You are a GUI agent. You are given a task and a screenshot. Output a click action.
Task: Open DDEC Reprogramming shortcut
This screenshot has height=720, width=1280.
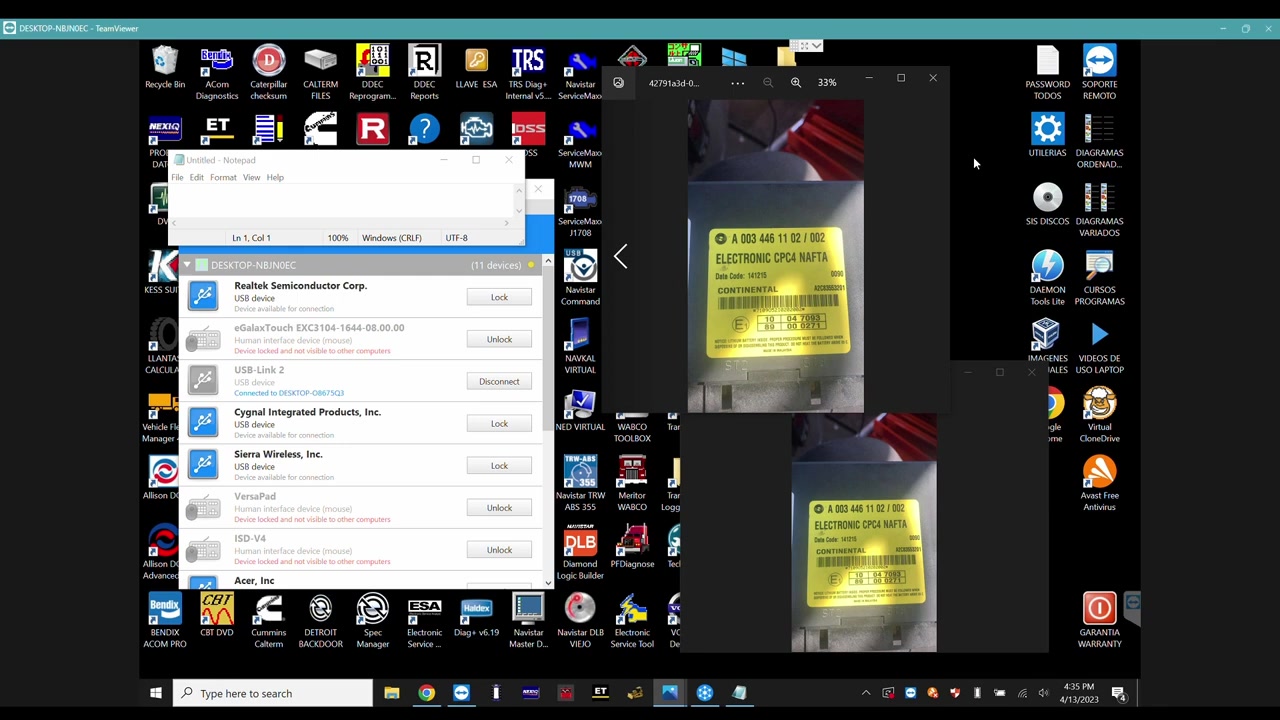pyautogui.click(x=372, y=73)
